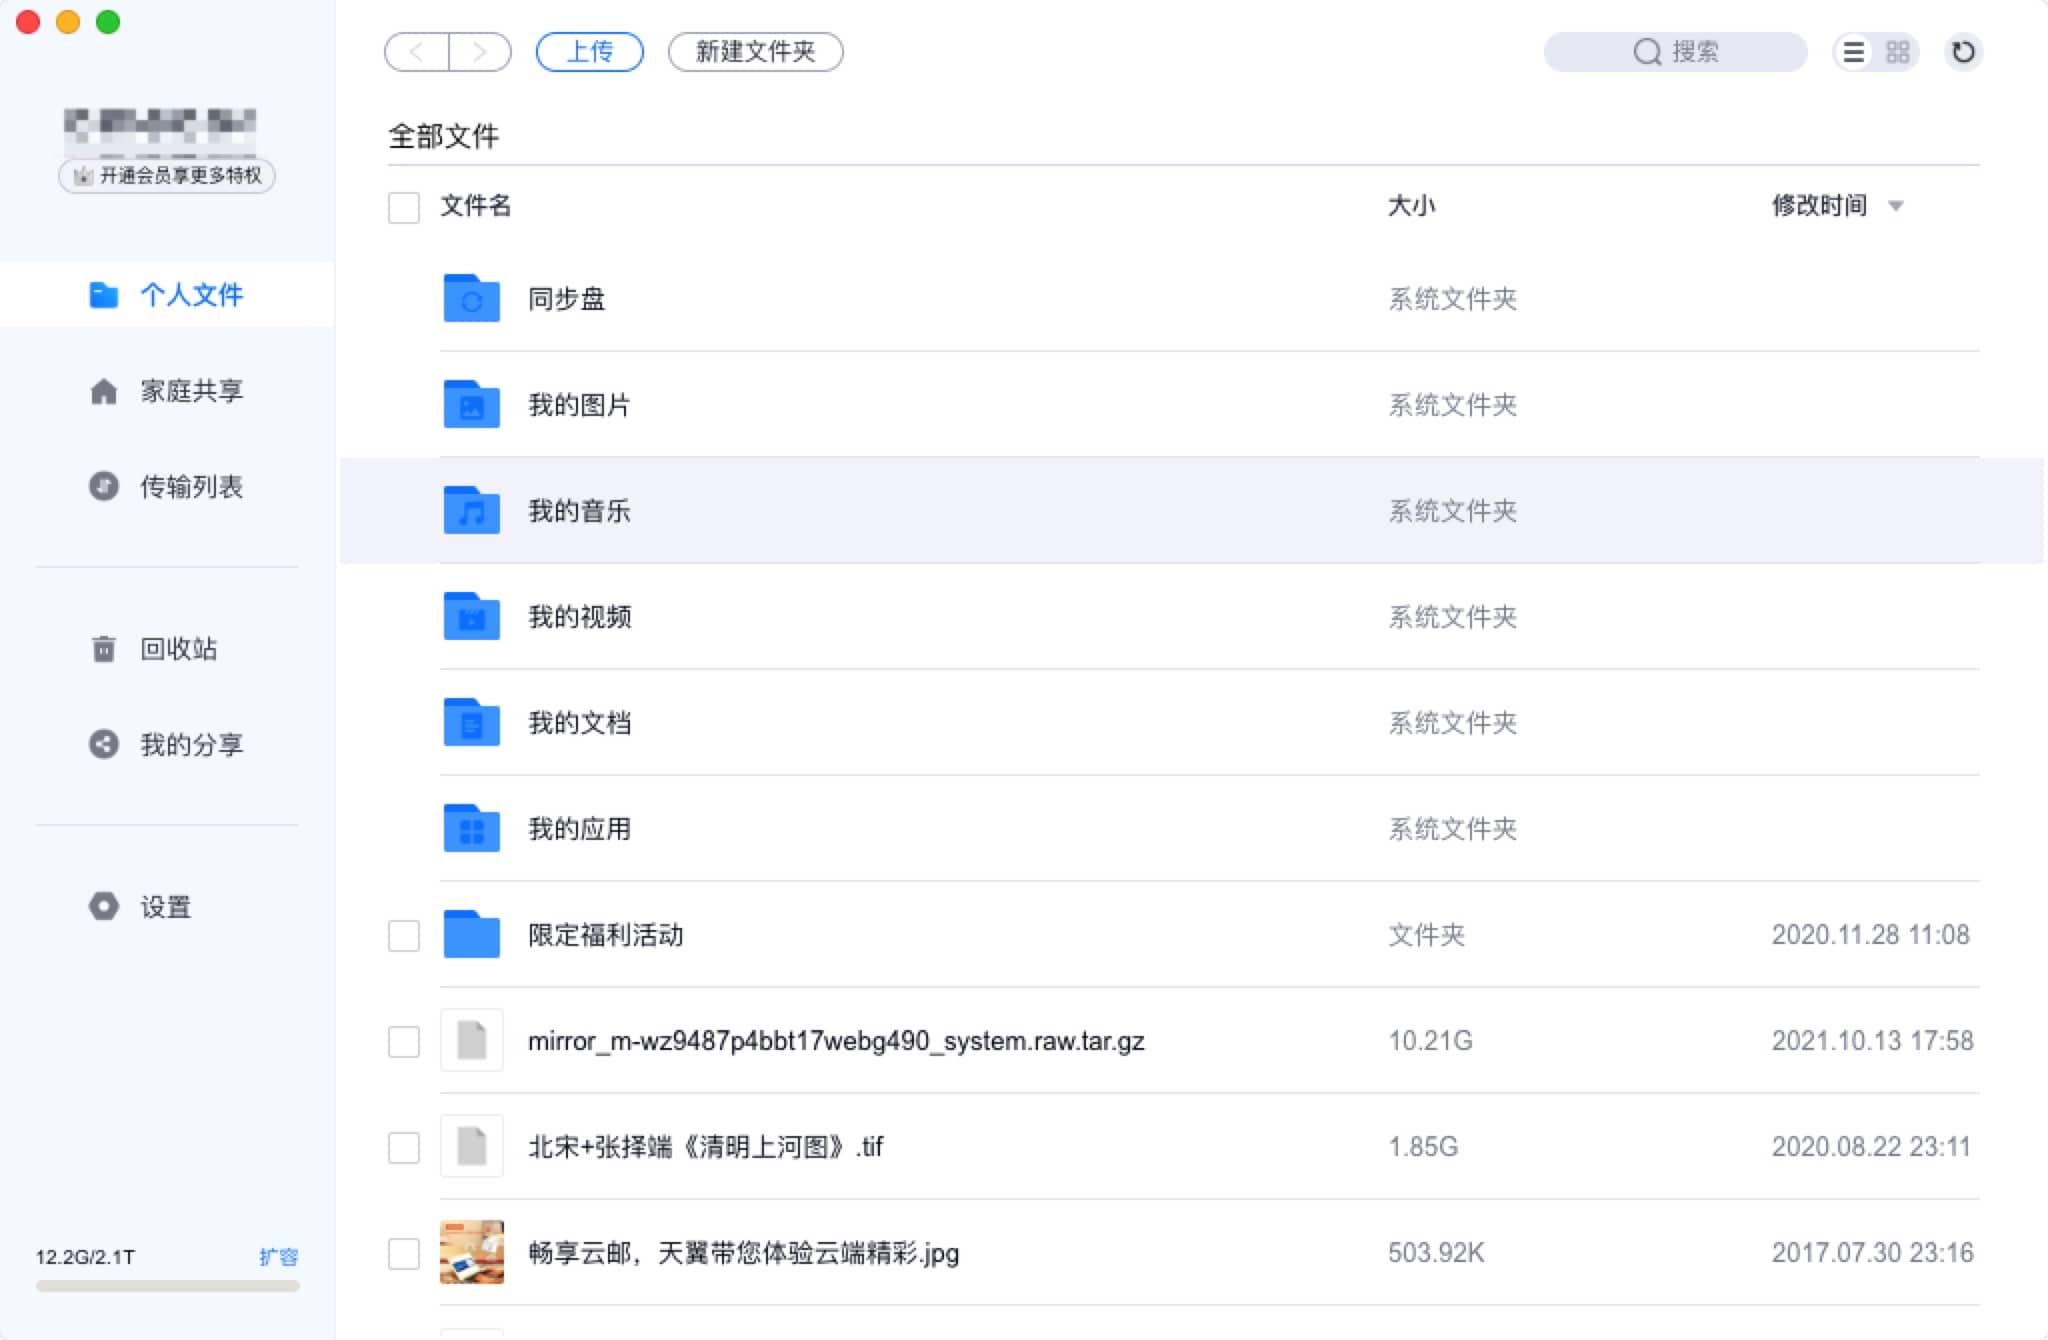The height and width of the screenshot is (1340, 2048).
Task: Click the refresh icon
Action: click(1963, 52)
